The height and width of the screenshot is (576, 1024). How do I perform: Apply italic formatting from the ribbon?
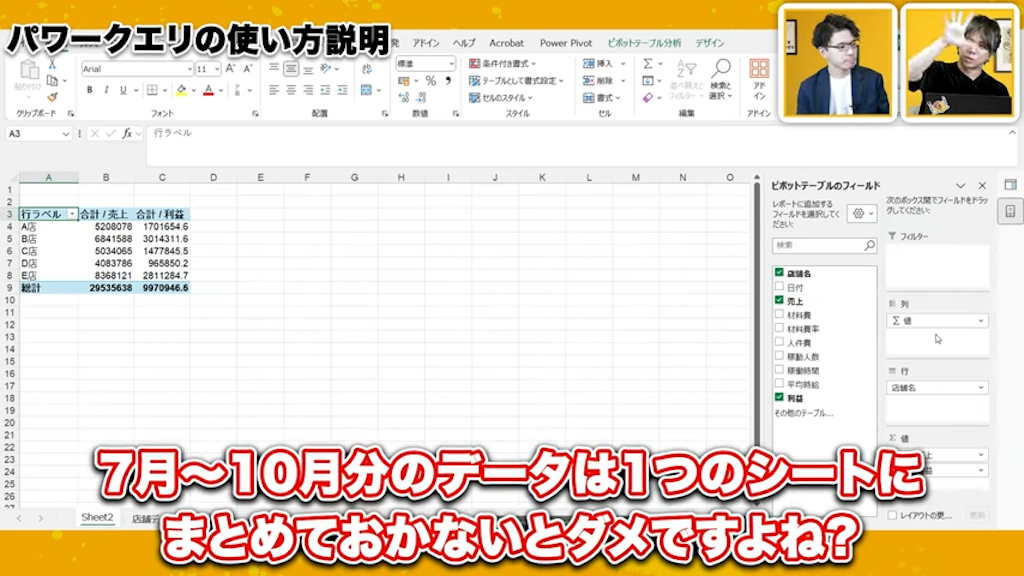click(x=106, y=90)
